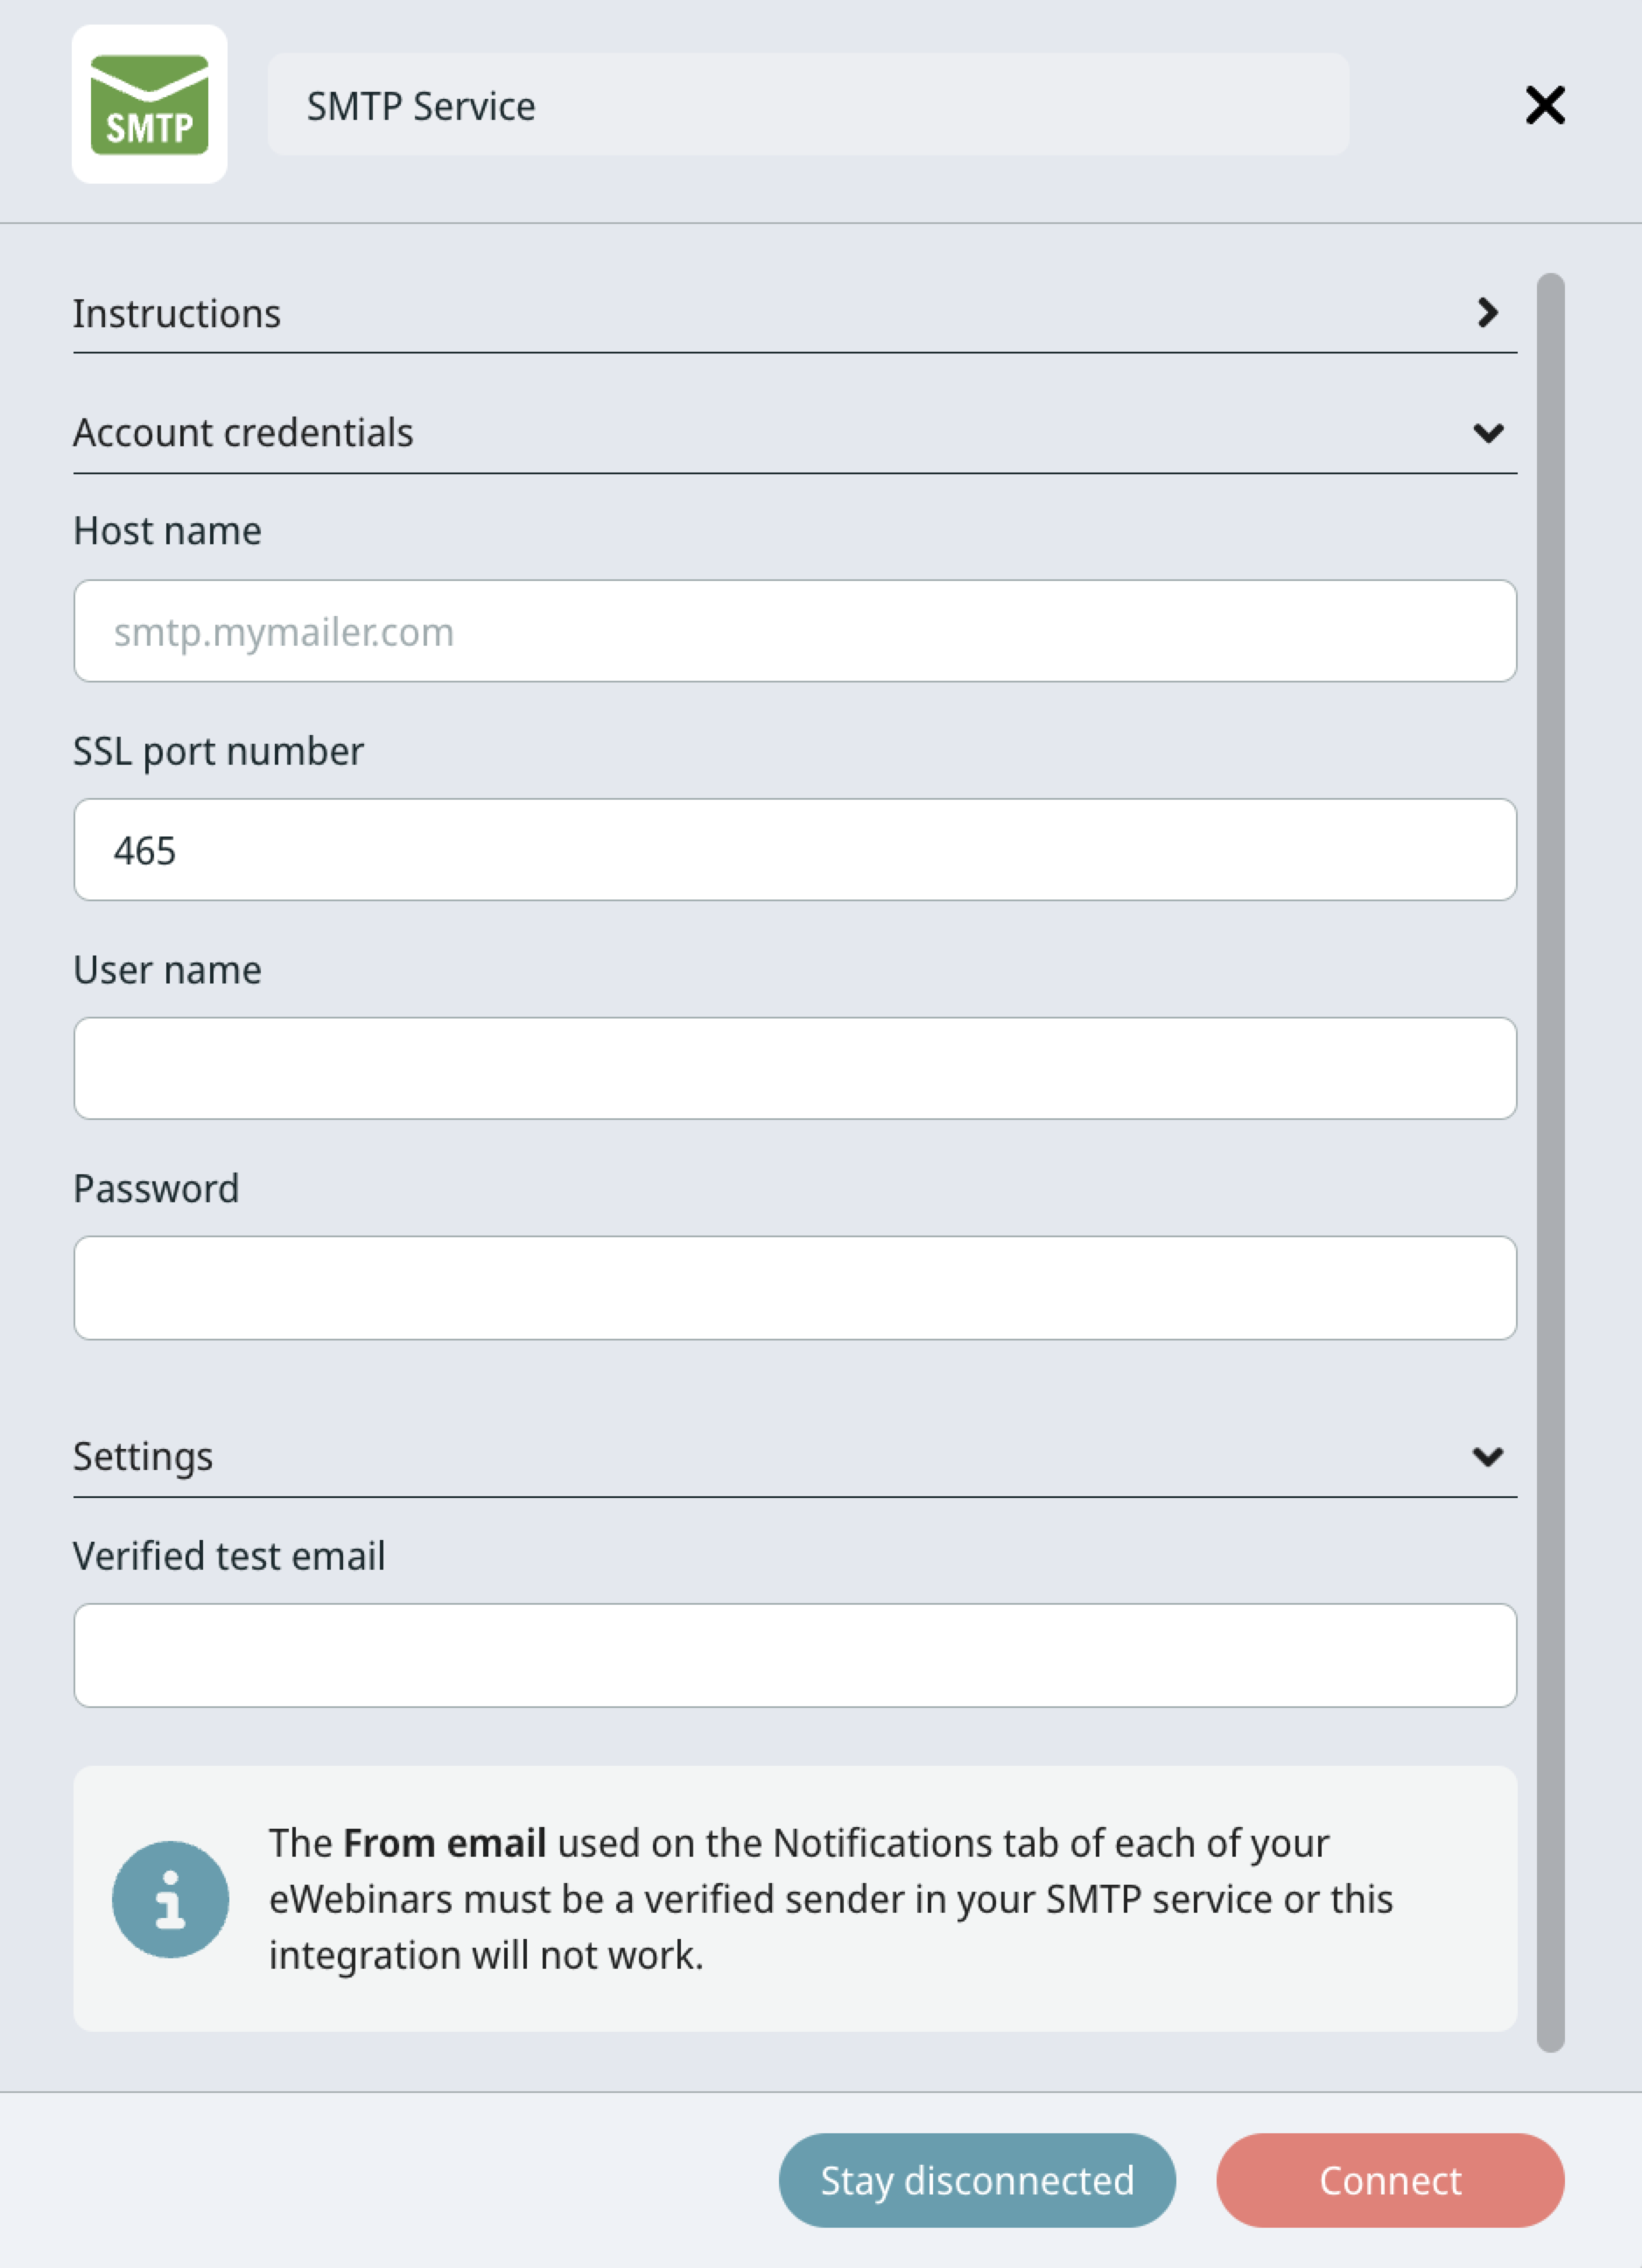The width and height of the screenshot is (1642, 2268).
Task: Close the SMTP Service dialog
Action: [x=1544, y=104]
